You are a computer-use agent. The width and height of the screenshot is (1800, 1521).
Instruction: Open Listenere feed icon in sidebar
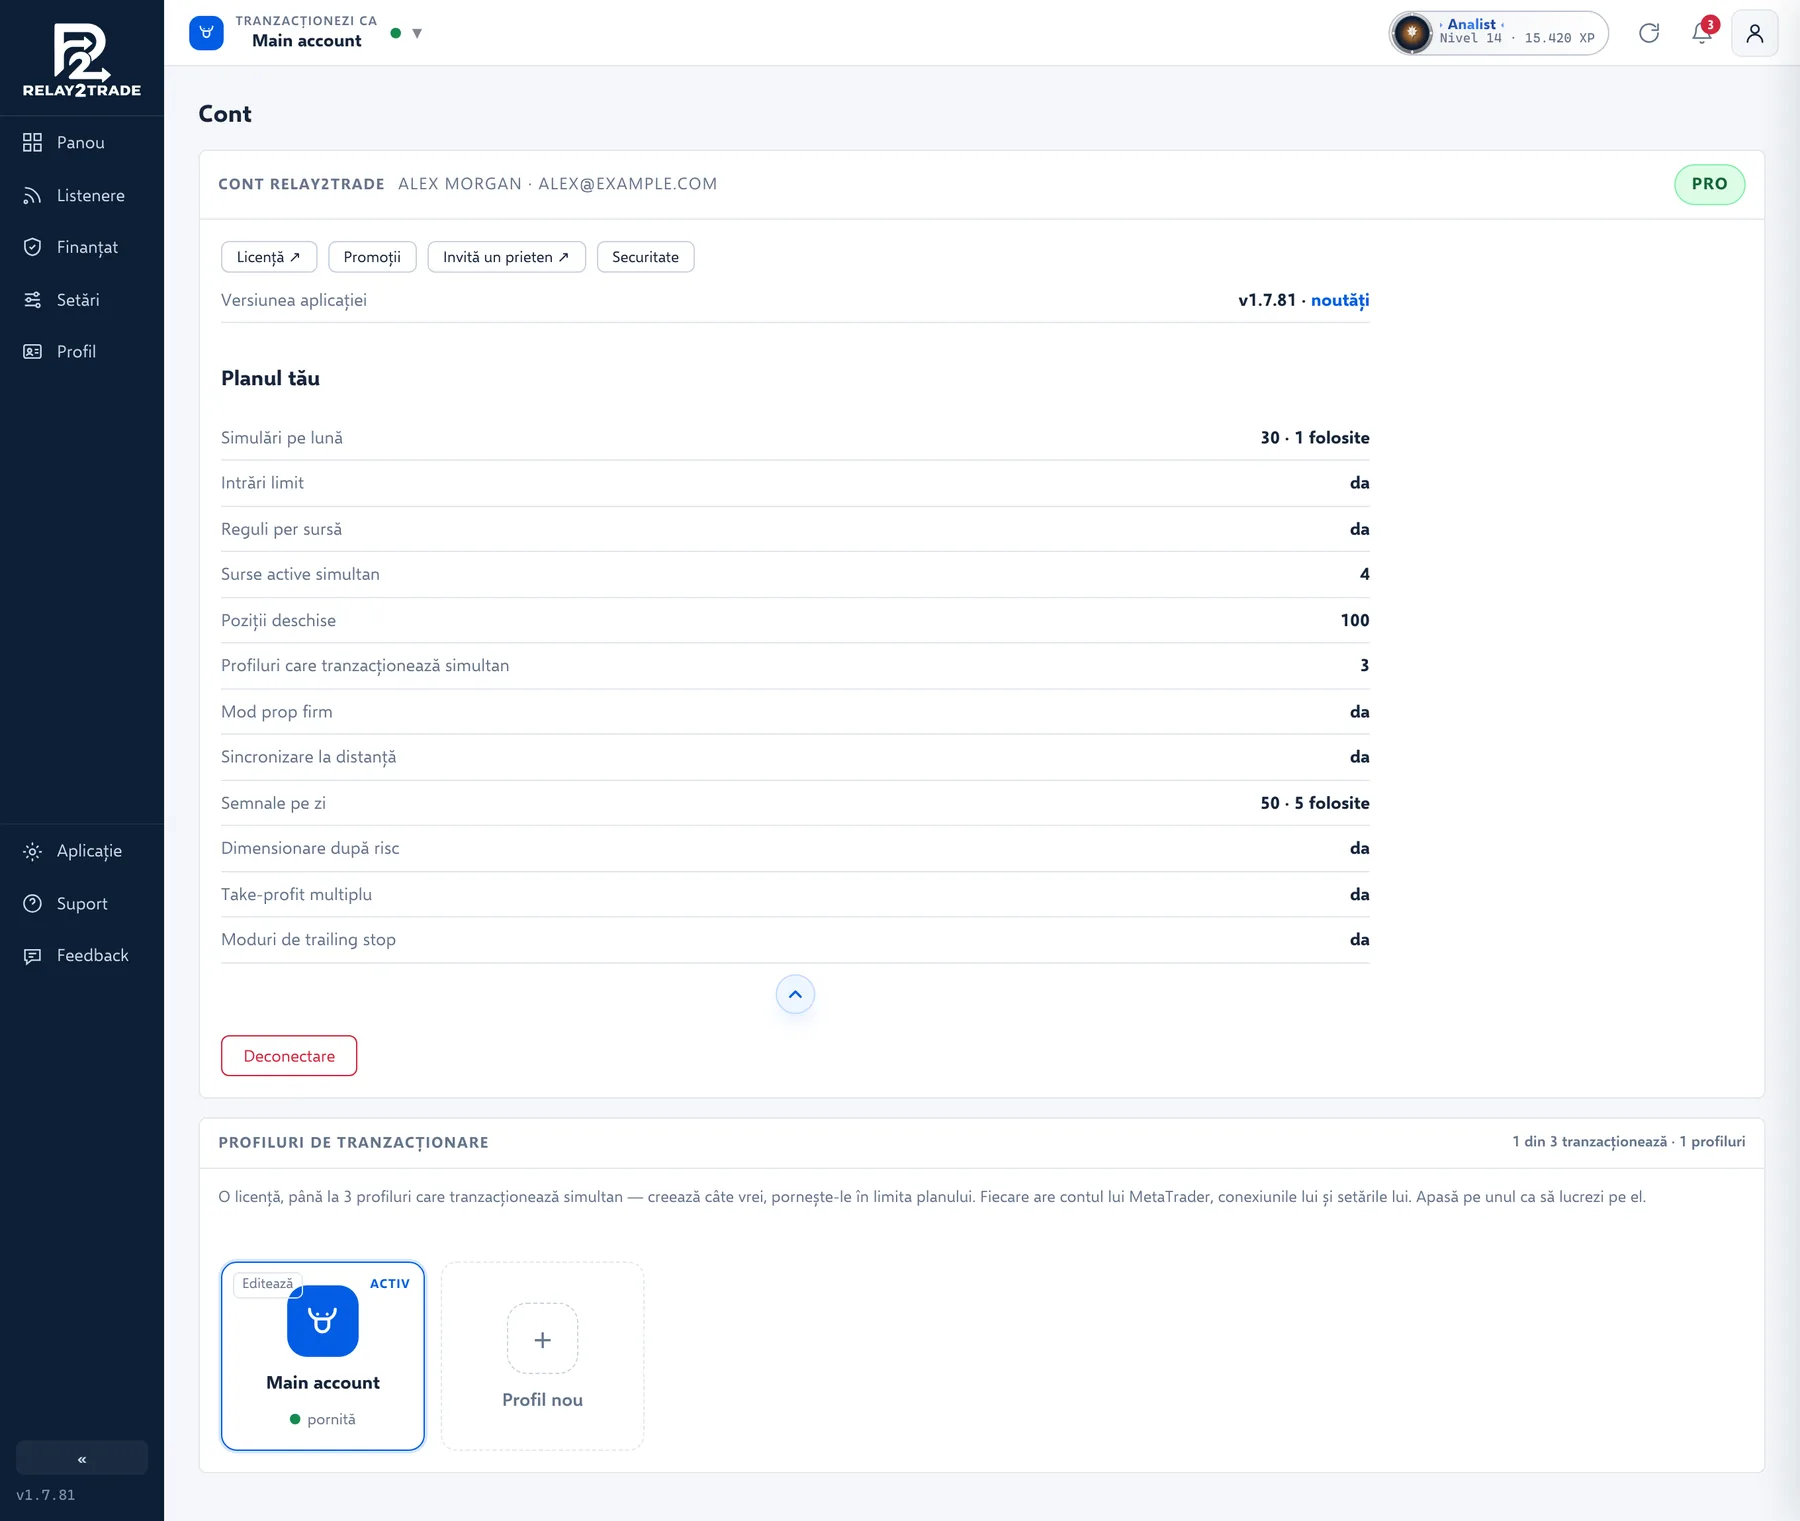(33, 195)
